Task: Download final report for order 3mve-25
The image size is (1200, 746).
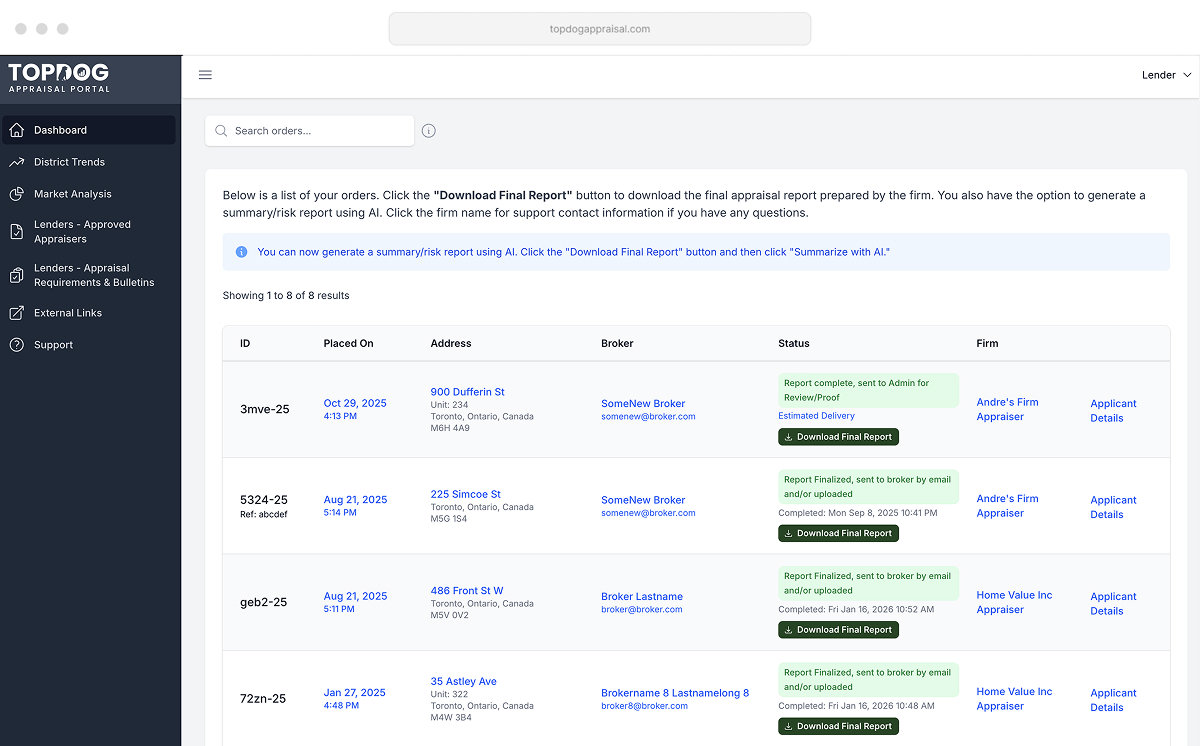Action: tap(838, 437)
